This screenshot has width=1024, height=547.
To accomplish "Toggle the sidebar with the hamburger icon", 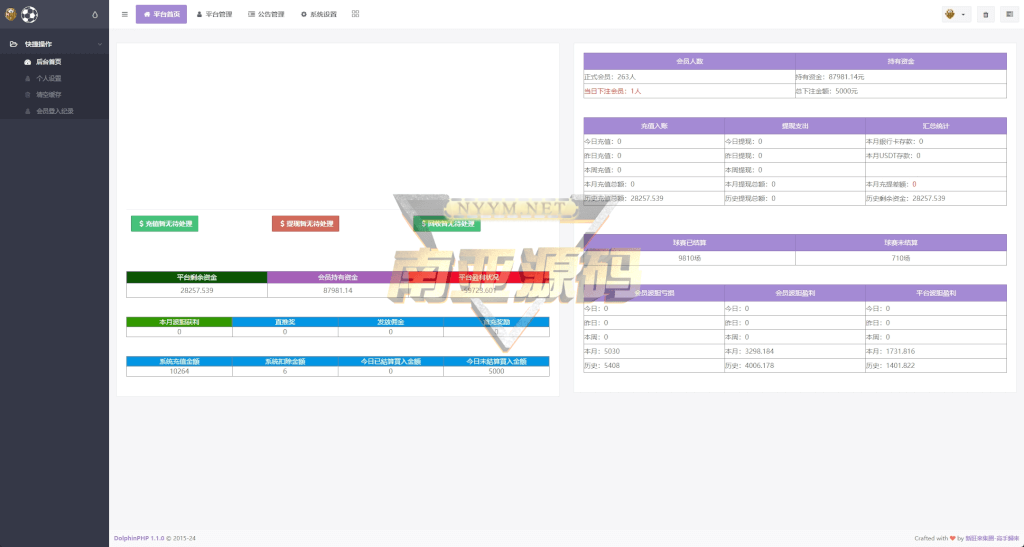I will (124, 14).
